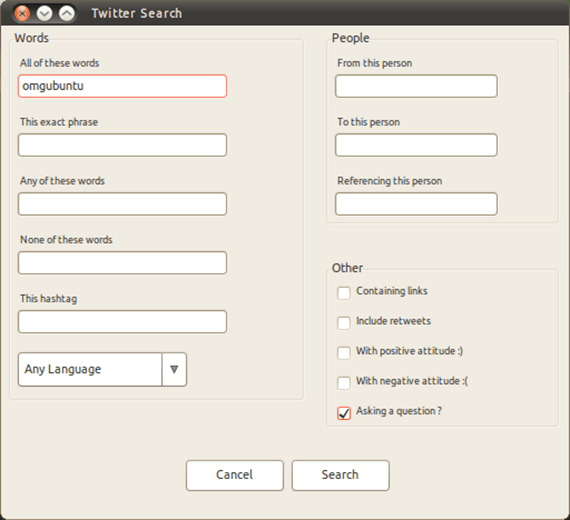Check 'With positive attitude :)' option
This screenshot has height=520, width=570.
click(344, 353)
